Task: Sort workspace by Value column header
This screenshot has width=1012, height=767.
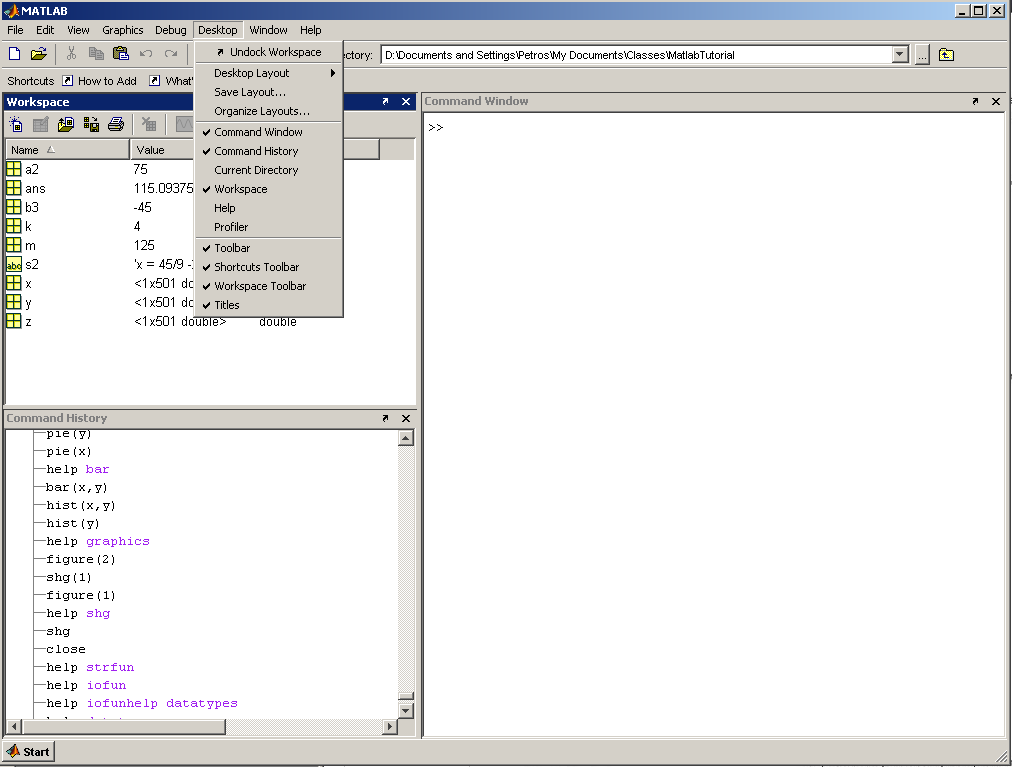Action: coord(162,150)
